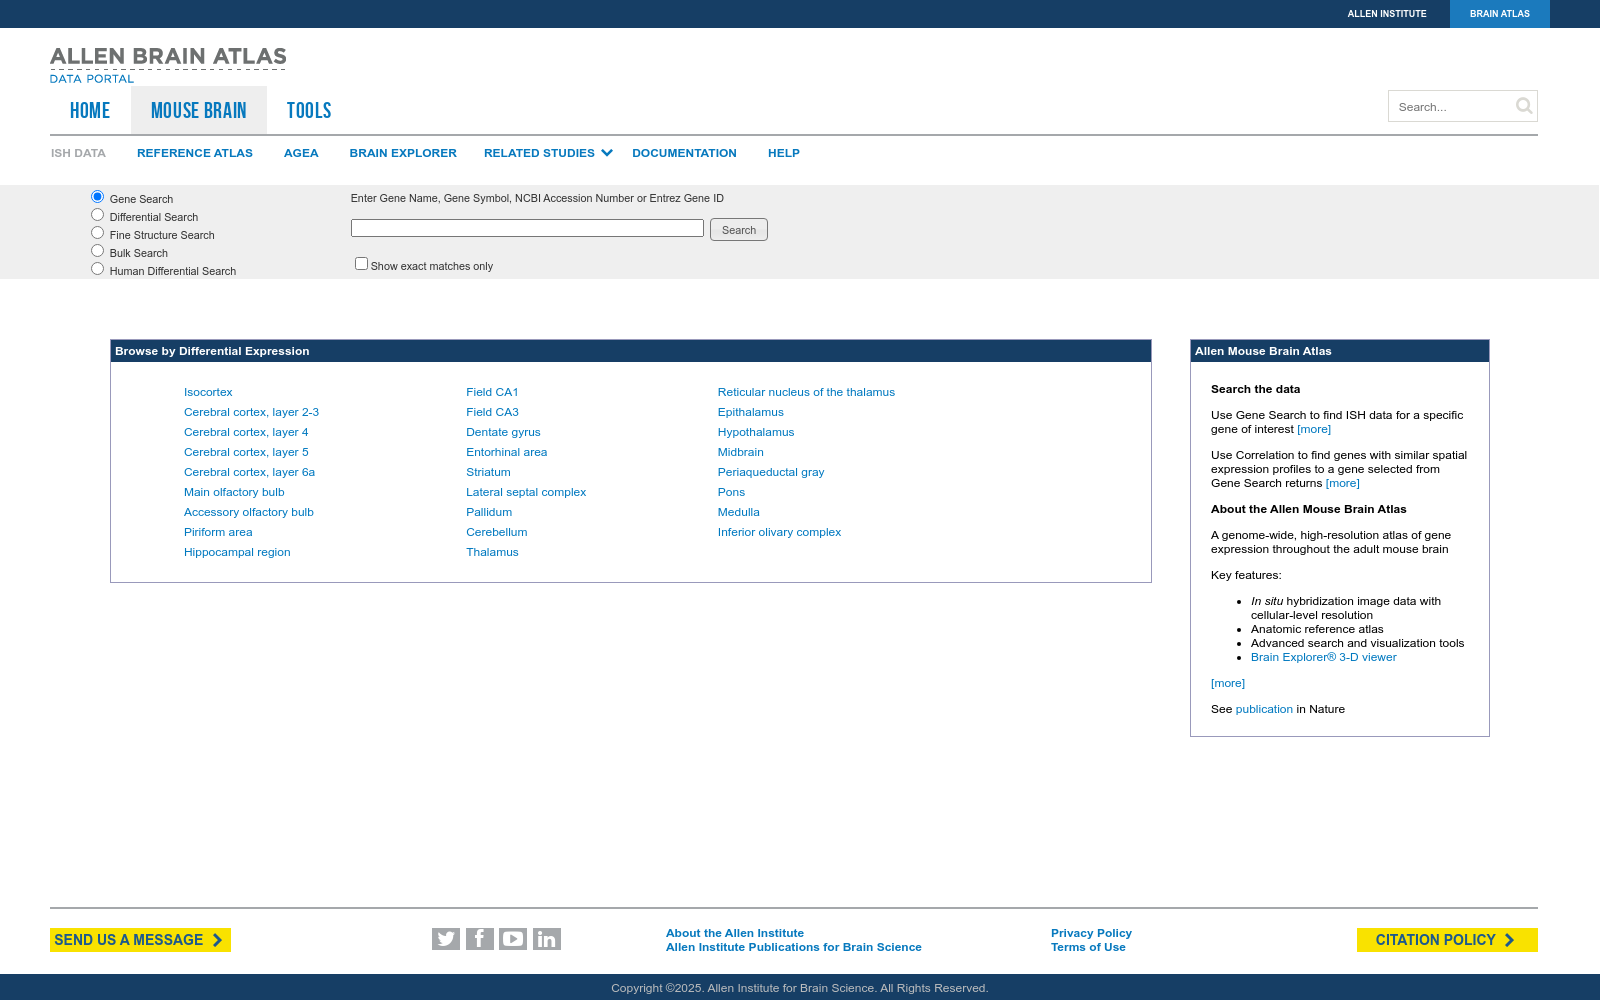
Task: Open the Reference Atlas menu item
Action: pyautogui.click(x=195, y=153)
